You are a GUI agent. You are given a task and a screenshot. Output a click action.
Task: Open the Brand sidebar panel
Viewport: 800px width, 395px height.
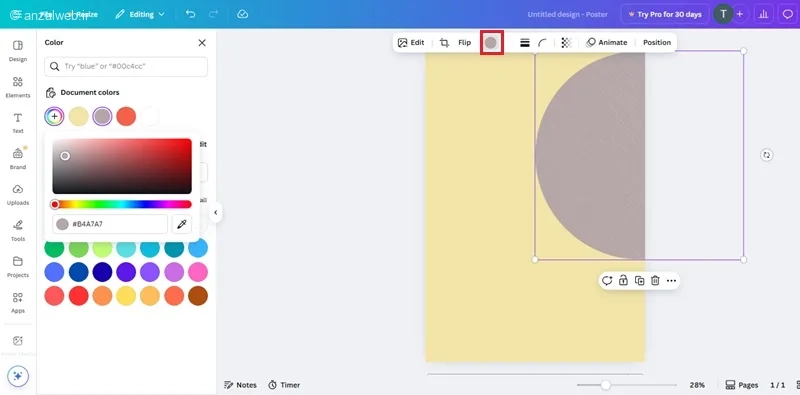click(x=18, y=159)
